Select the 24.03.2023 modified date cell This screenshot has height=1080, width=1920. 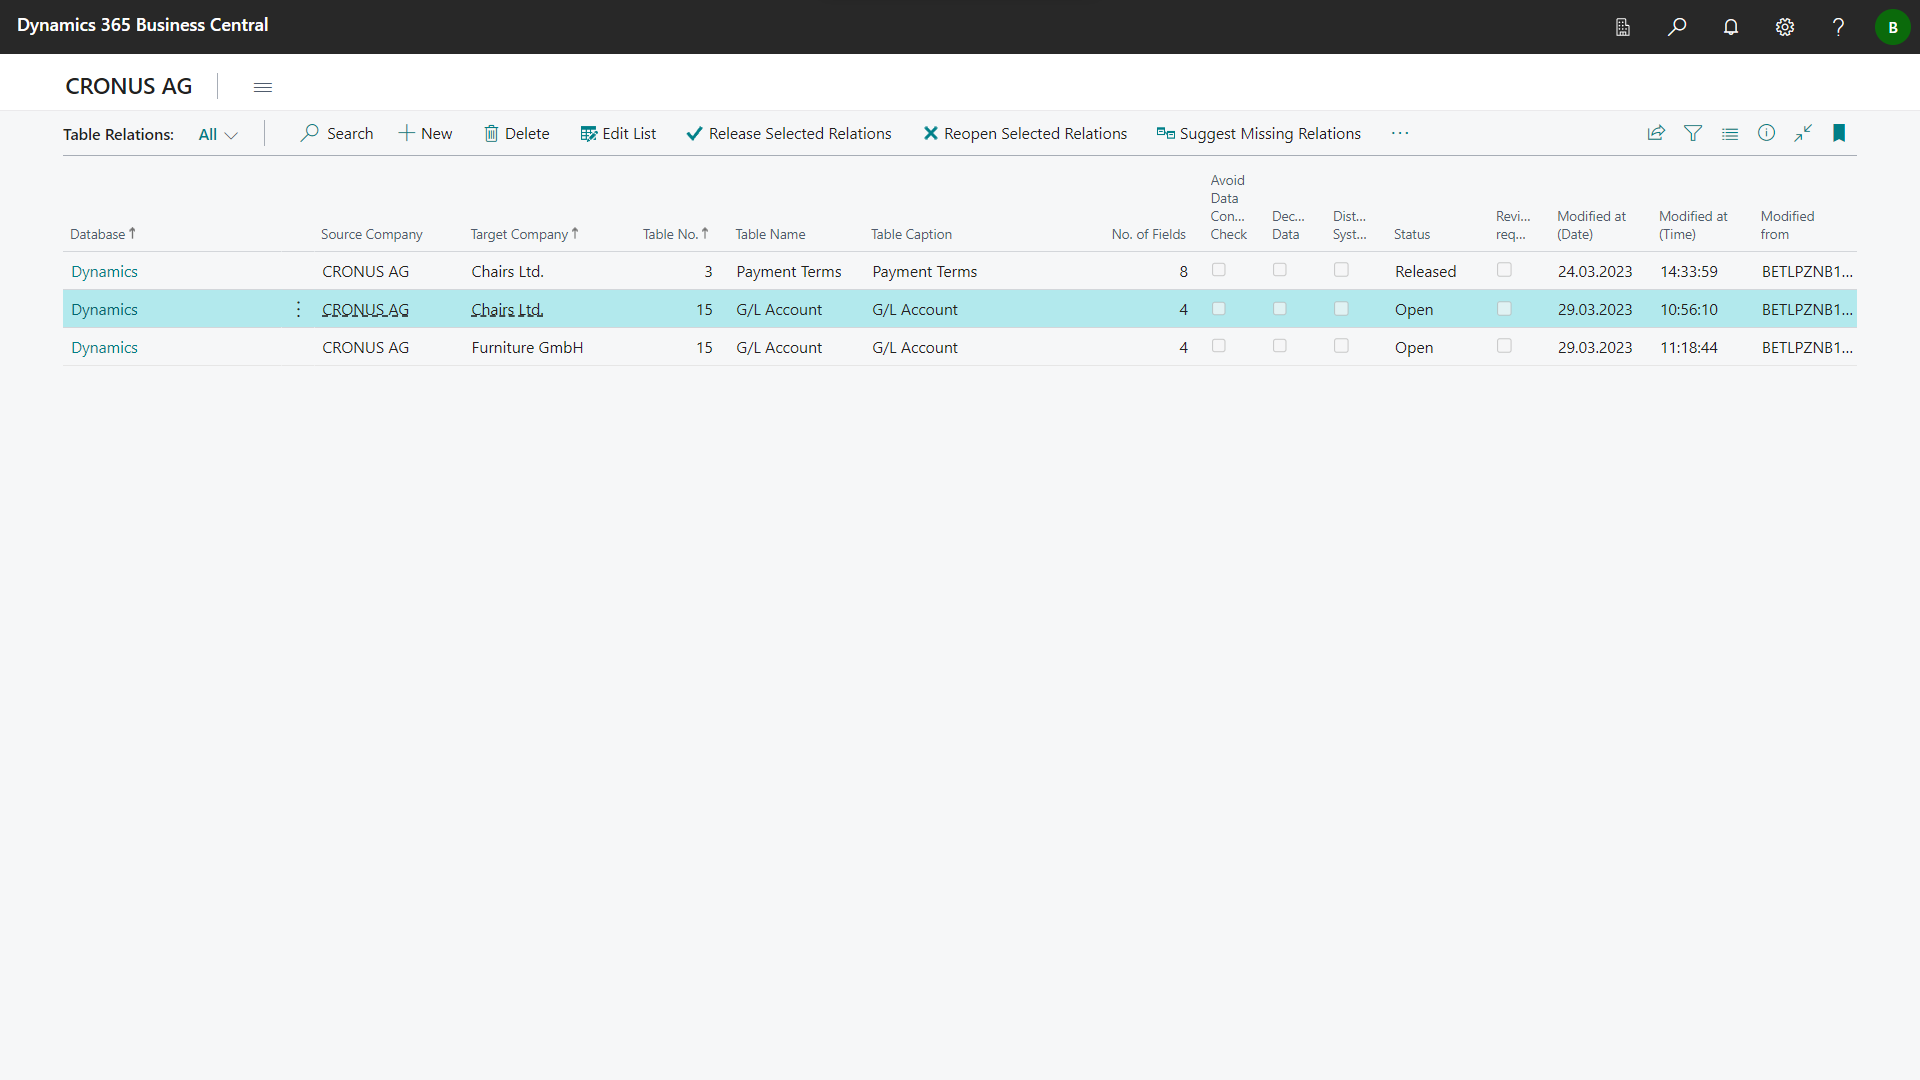pos(1594,272)
